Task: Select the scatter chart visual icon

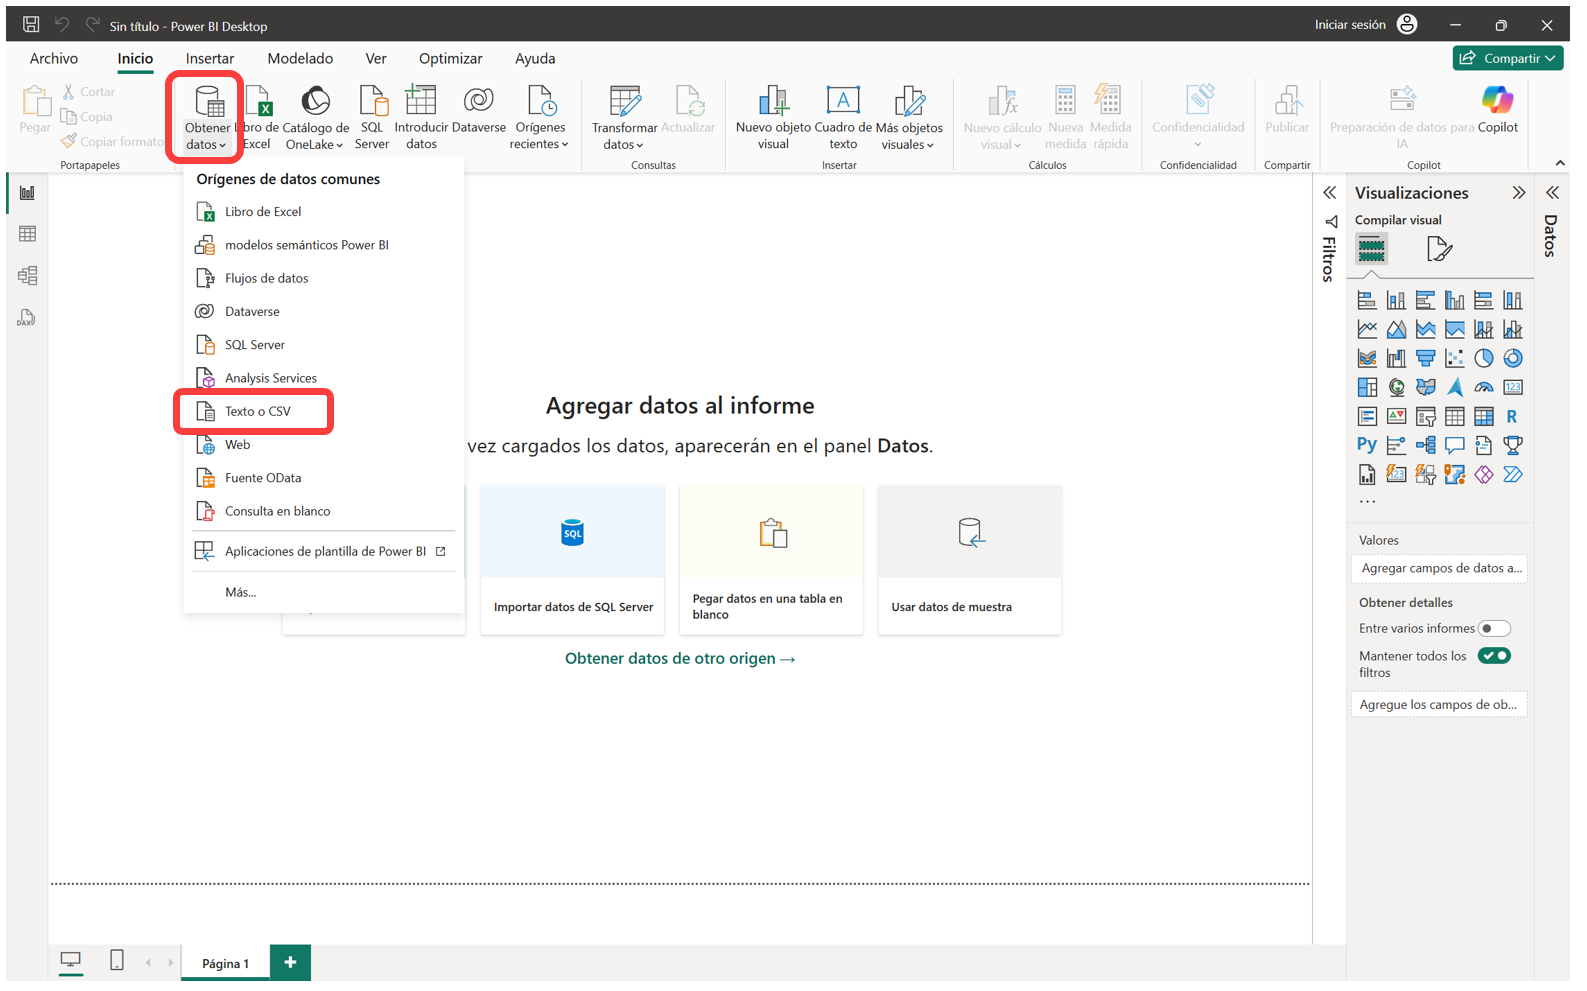Action: click(1454, 358)
